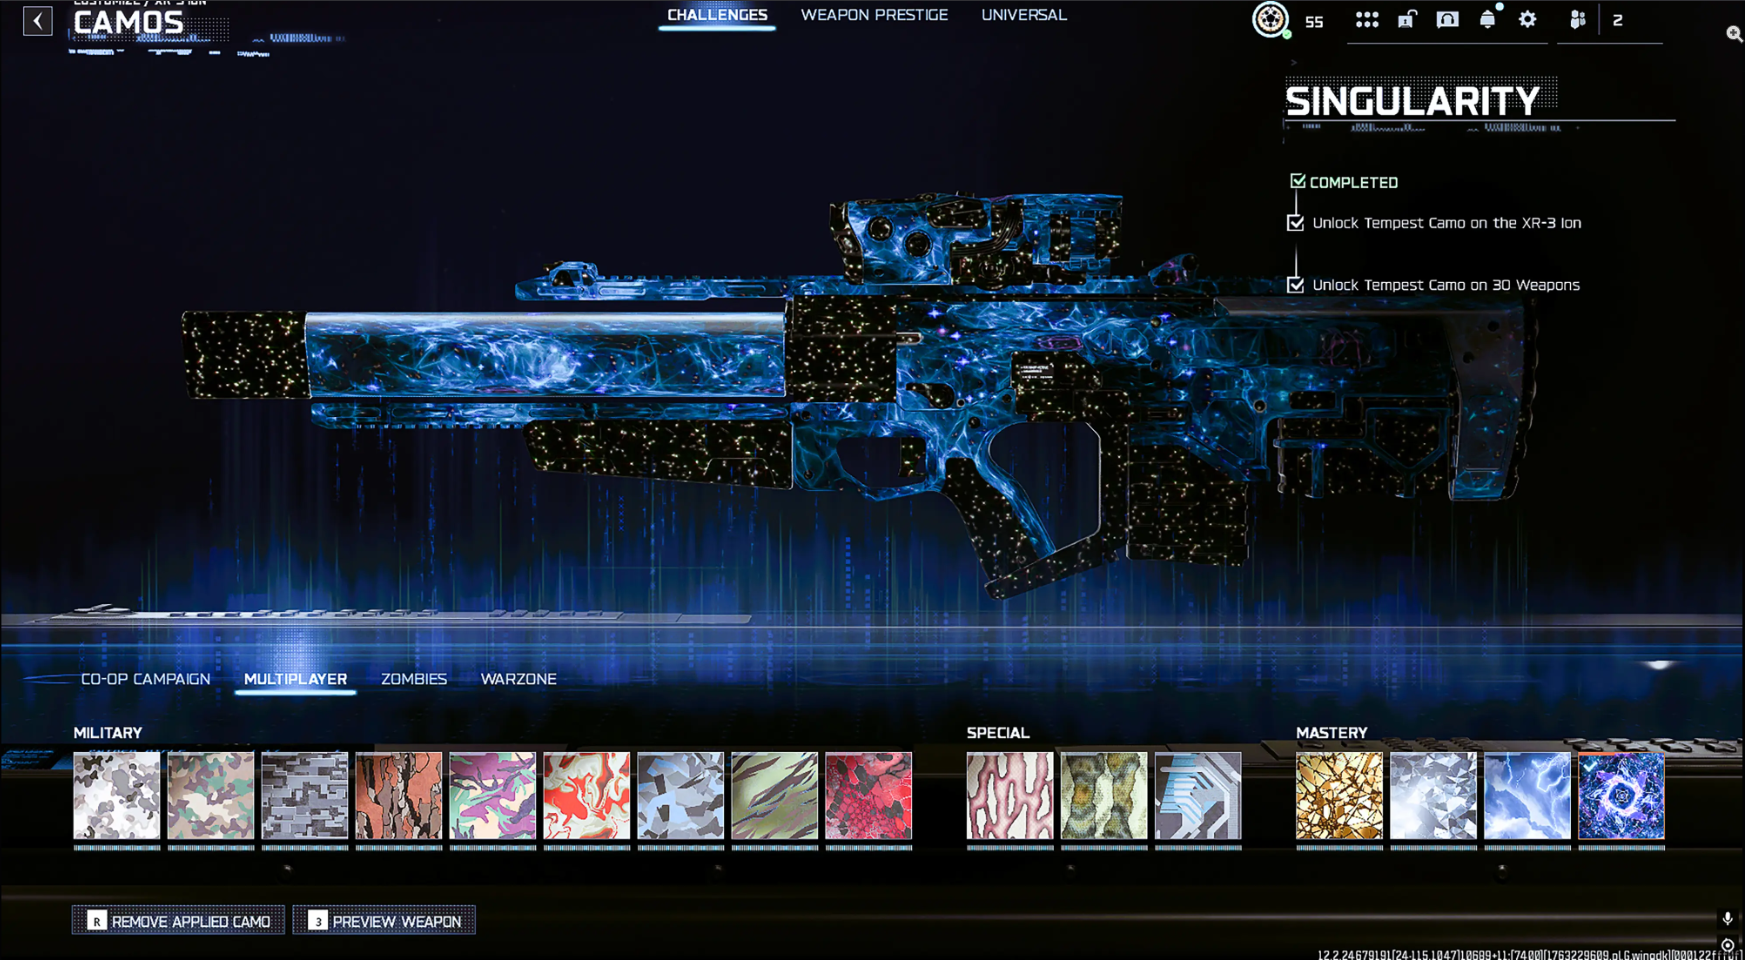Select the white-gray blotch military camo

point(117,796)
